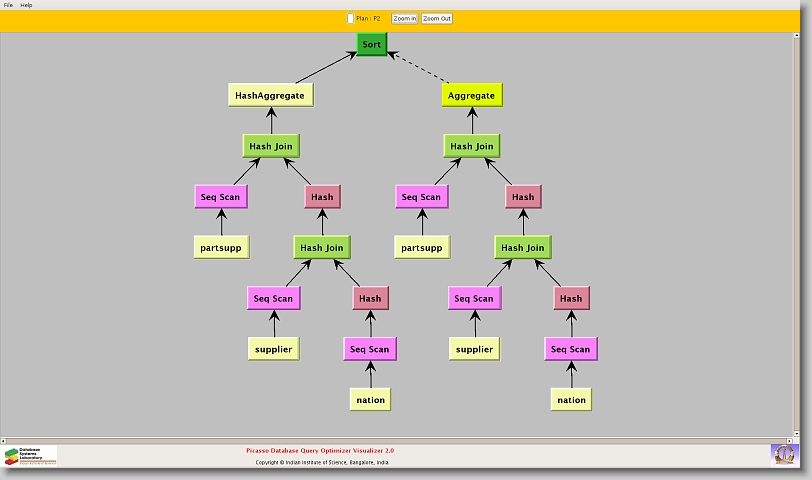The image size is (812, 480).
Task: Click the horizontal scrollbar below the plan canvas
Action: click(400, 438)
